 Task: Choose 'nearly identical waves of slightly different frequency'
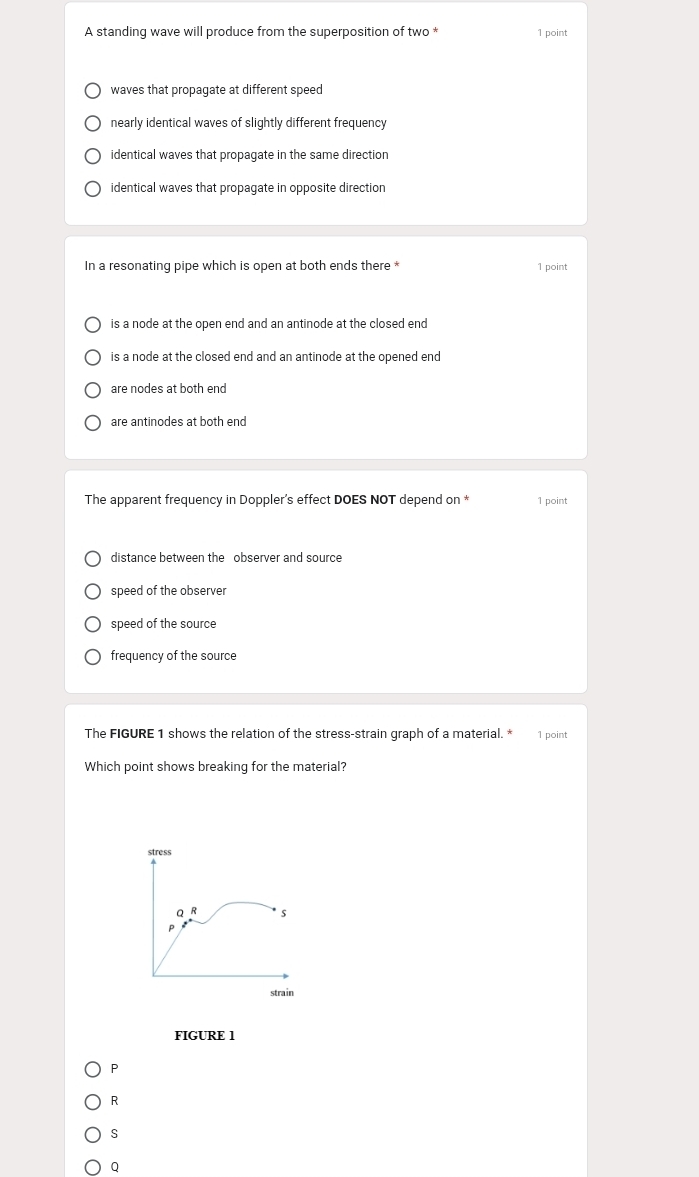click(93, 124)
